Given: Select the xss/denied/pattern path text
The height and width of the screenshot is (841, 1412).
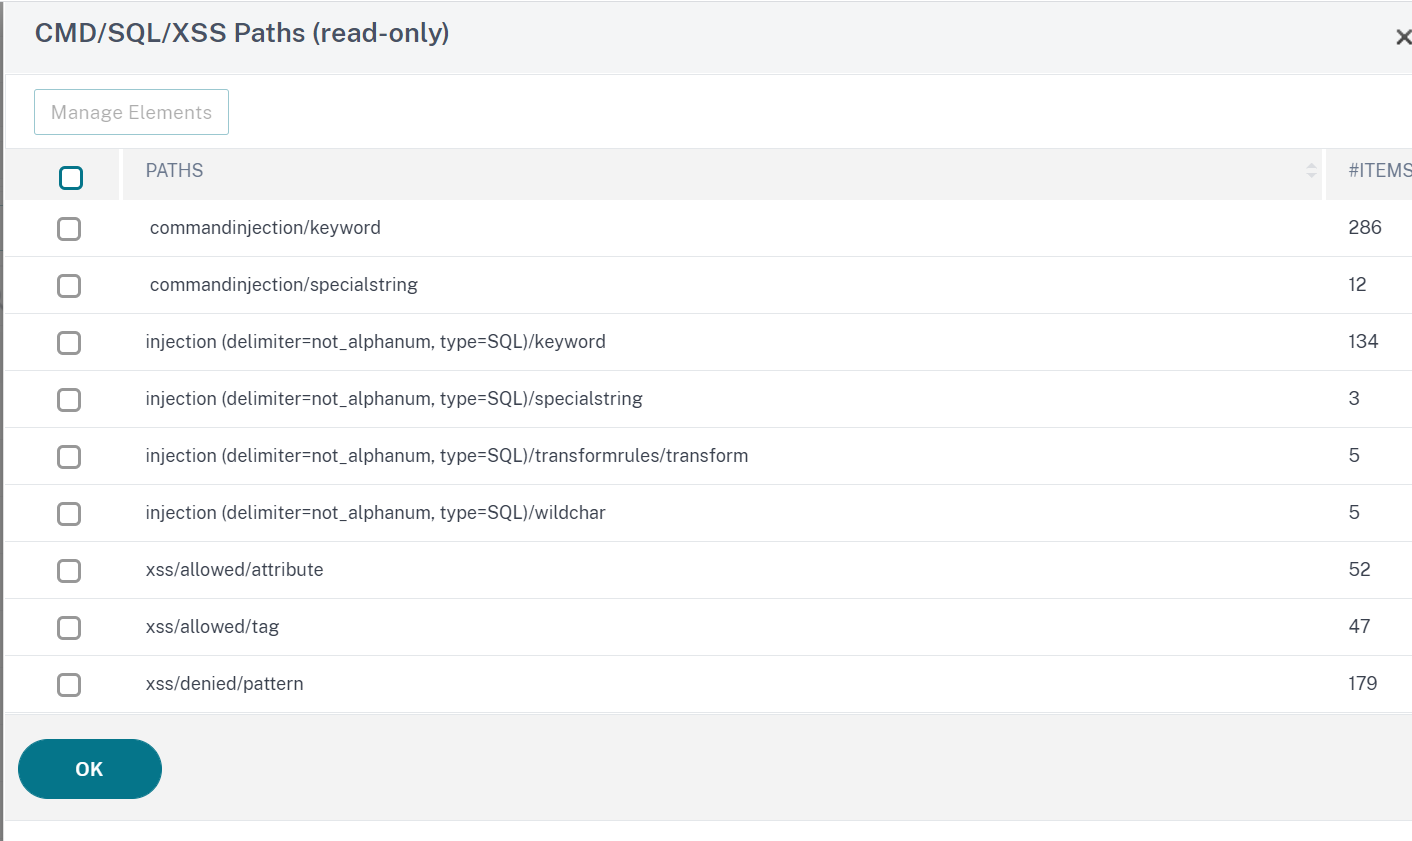Looking at the screenshot, I should pyautogui.click(x=225, y=684).
